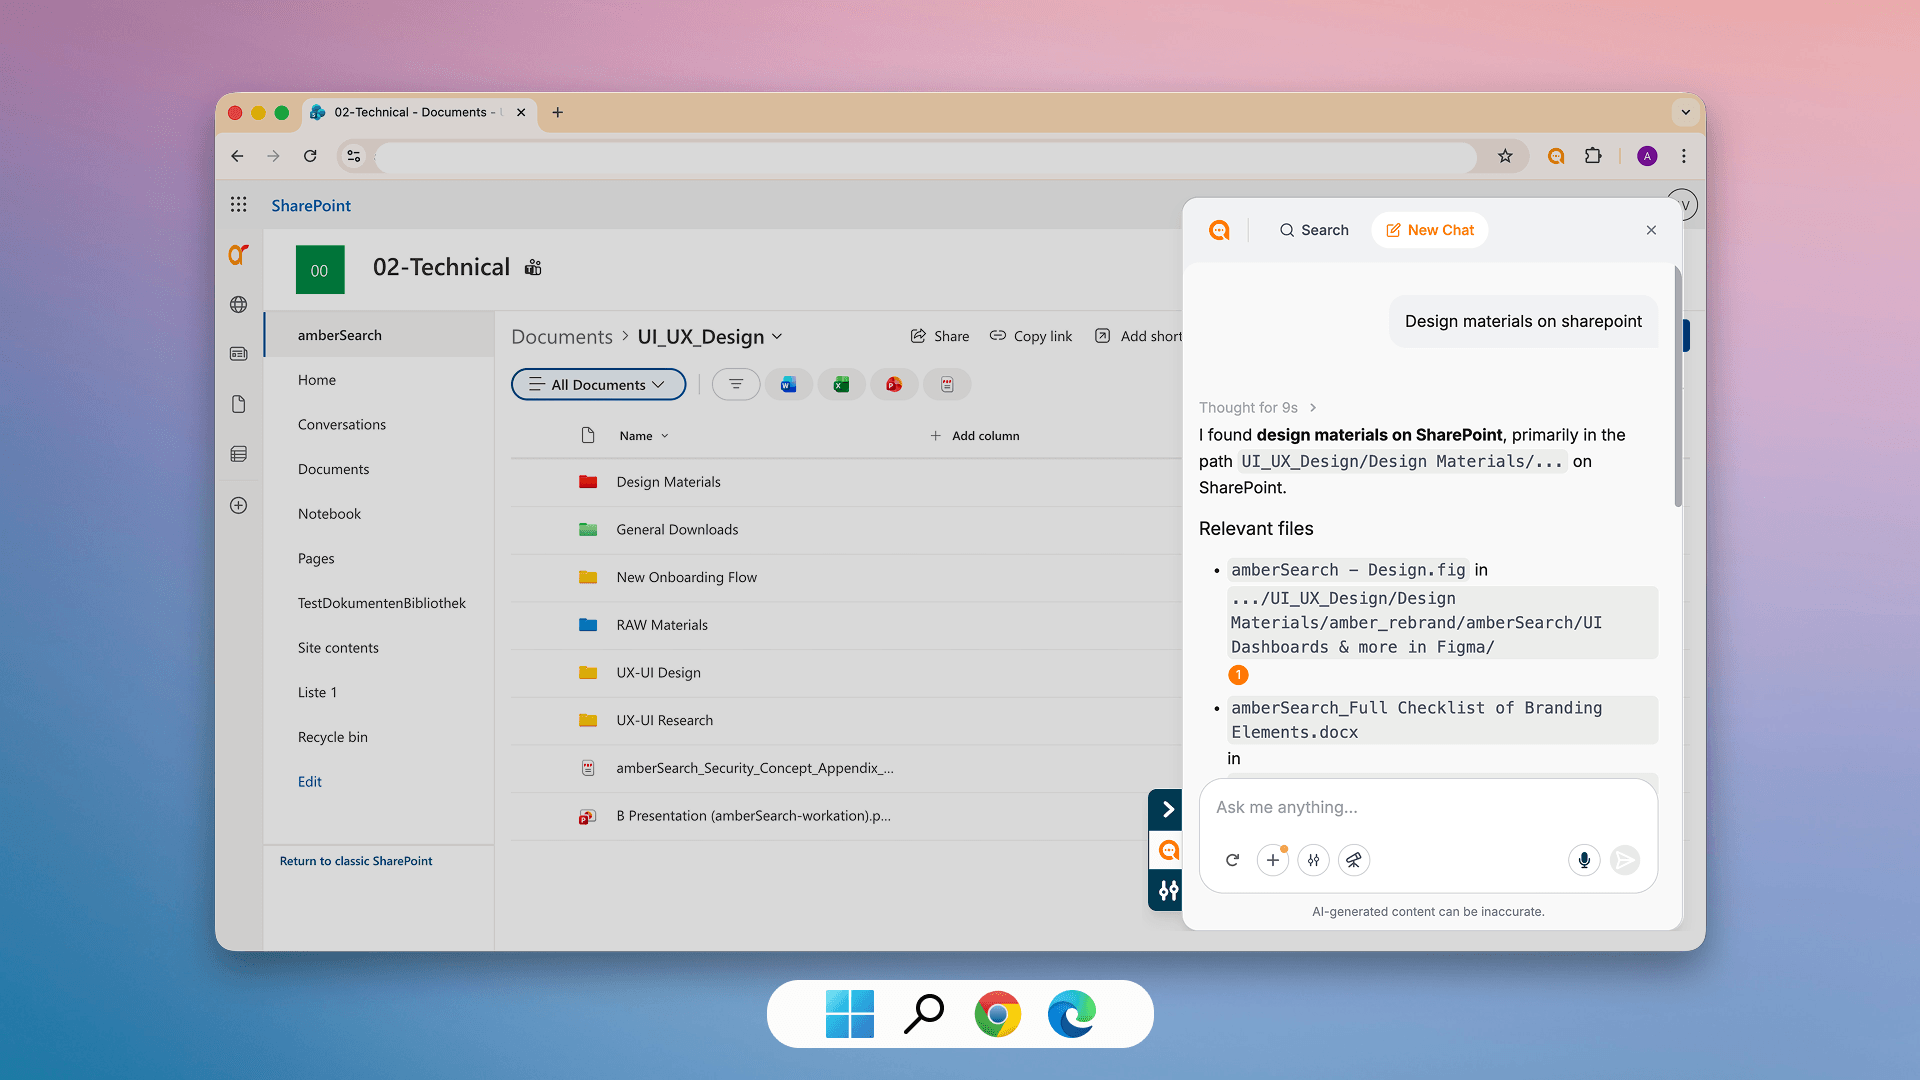Switch to the Search tab in chat panel
Image resolution: width=1920 pixels, height=1080 pixels.
[x=1314, y=230]
